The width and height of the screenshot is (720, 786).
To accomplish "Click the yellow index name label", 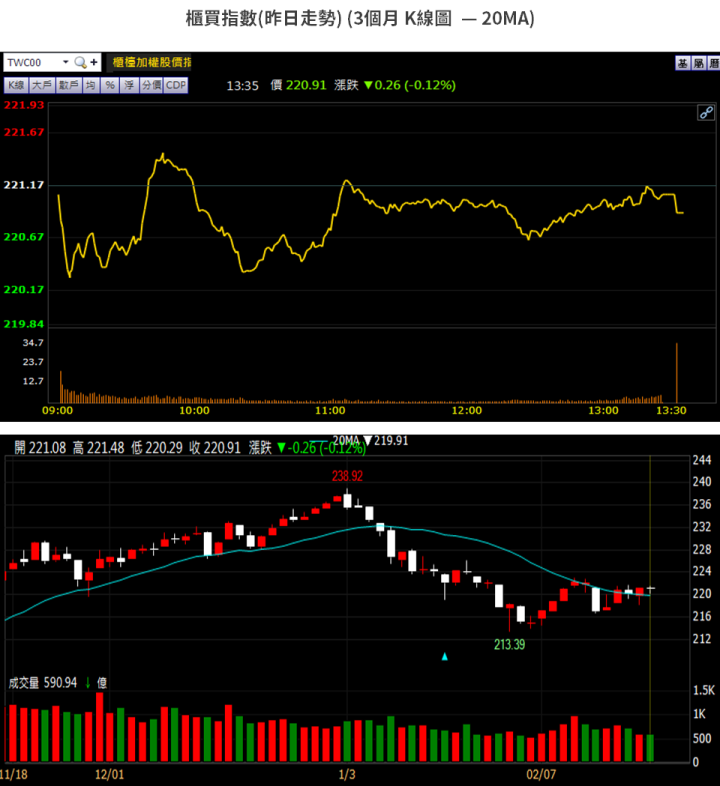I will [151, 62].
